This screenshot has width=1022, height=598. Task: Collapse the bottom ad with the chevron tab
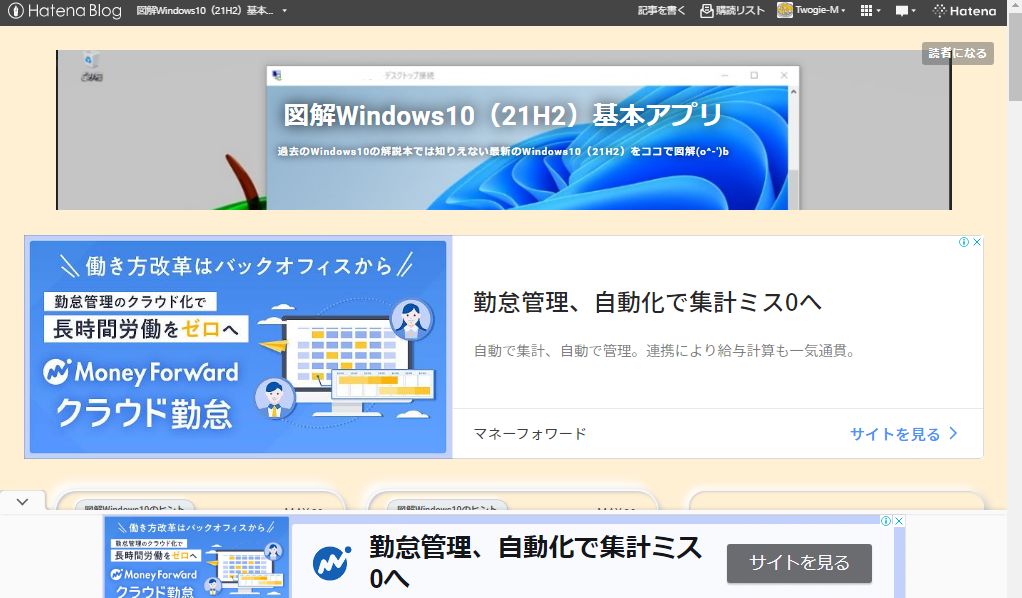[x=22, y=501]
